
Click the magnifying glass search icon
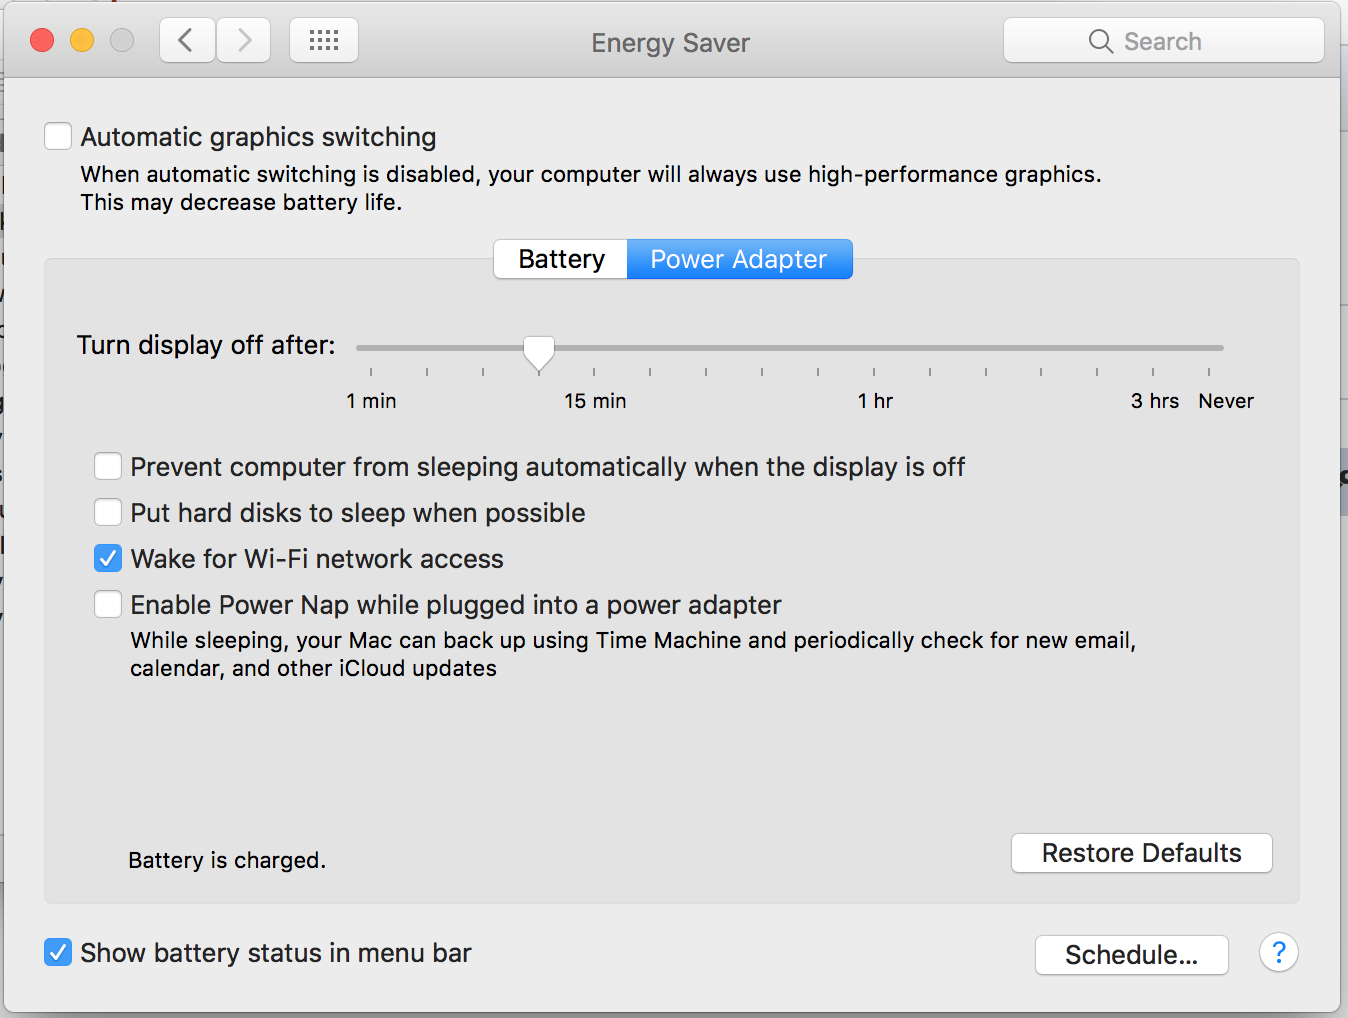1101,41
